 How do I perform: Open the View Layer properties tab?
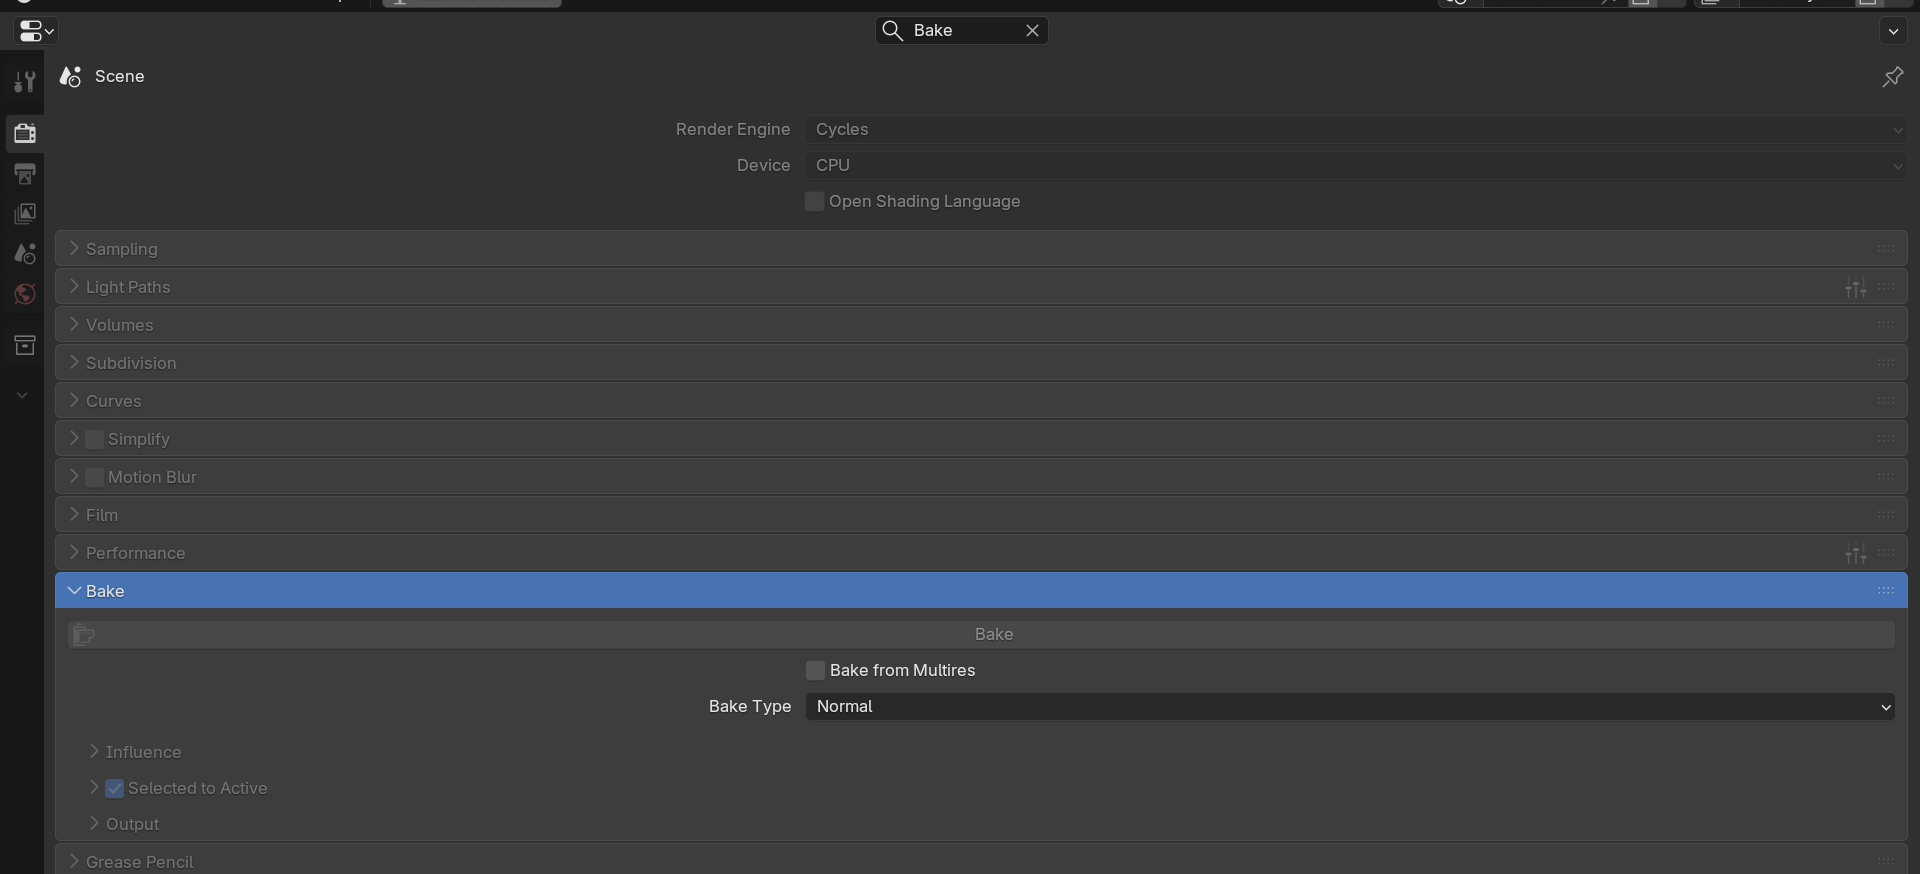click(24, 214)
